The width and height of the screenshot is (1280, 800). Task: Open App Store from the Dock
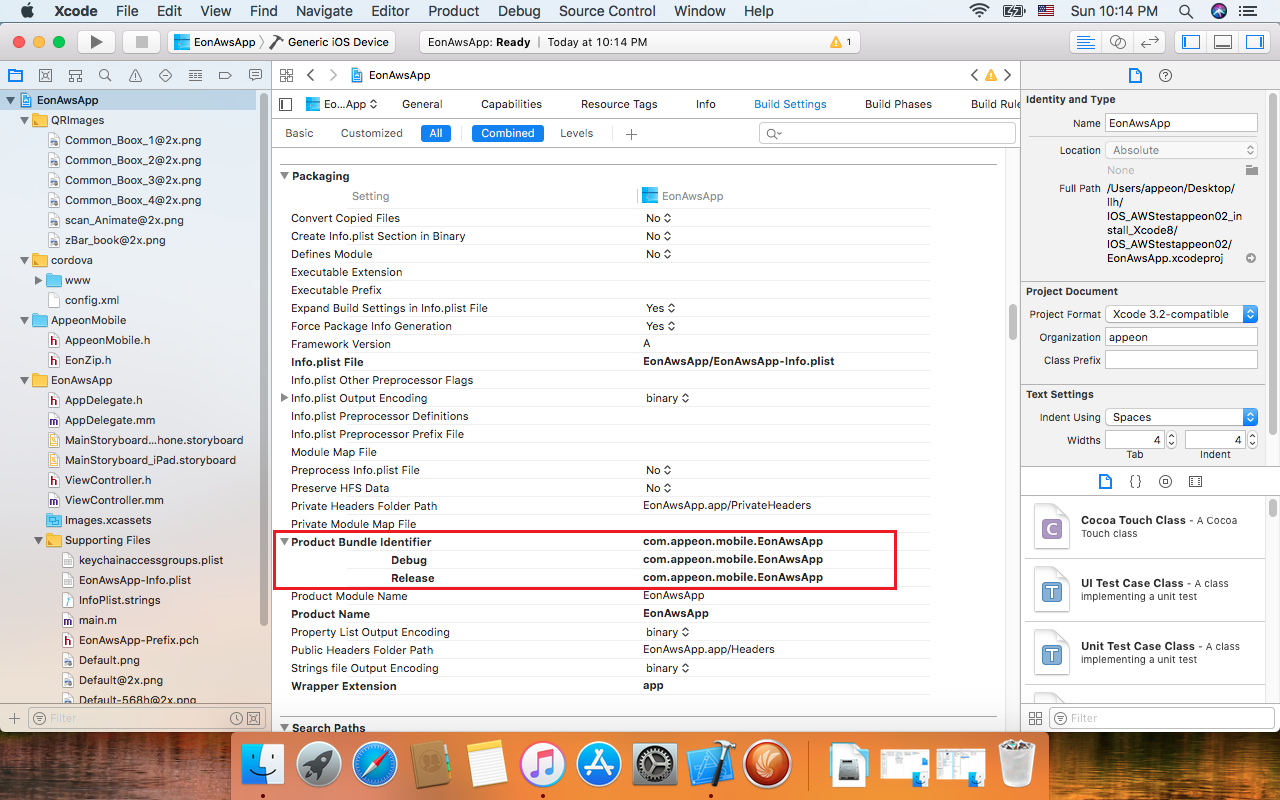point(599,767)
